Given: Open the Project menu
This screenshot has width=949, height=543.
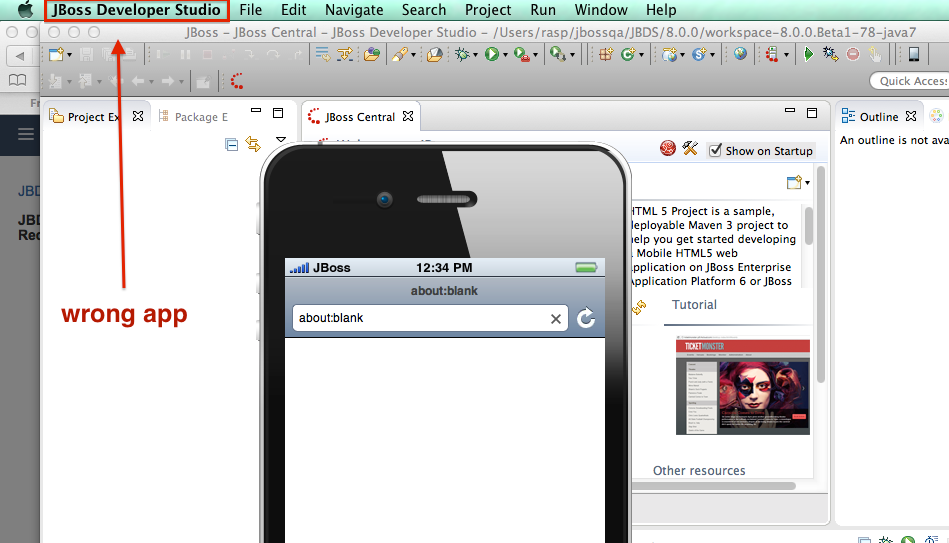Looking at the screenshot, I should click(488, 10).
